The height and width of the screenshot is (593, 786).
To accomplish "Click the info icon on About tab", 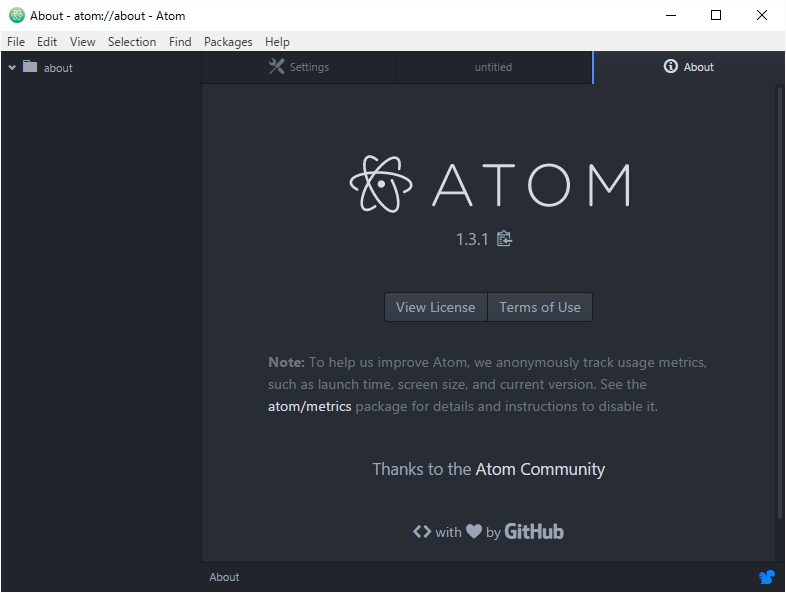I will (670, 66).
